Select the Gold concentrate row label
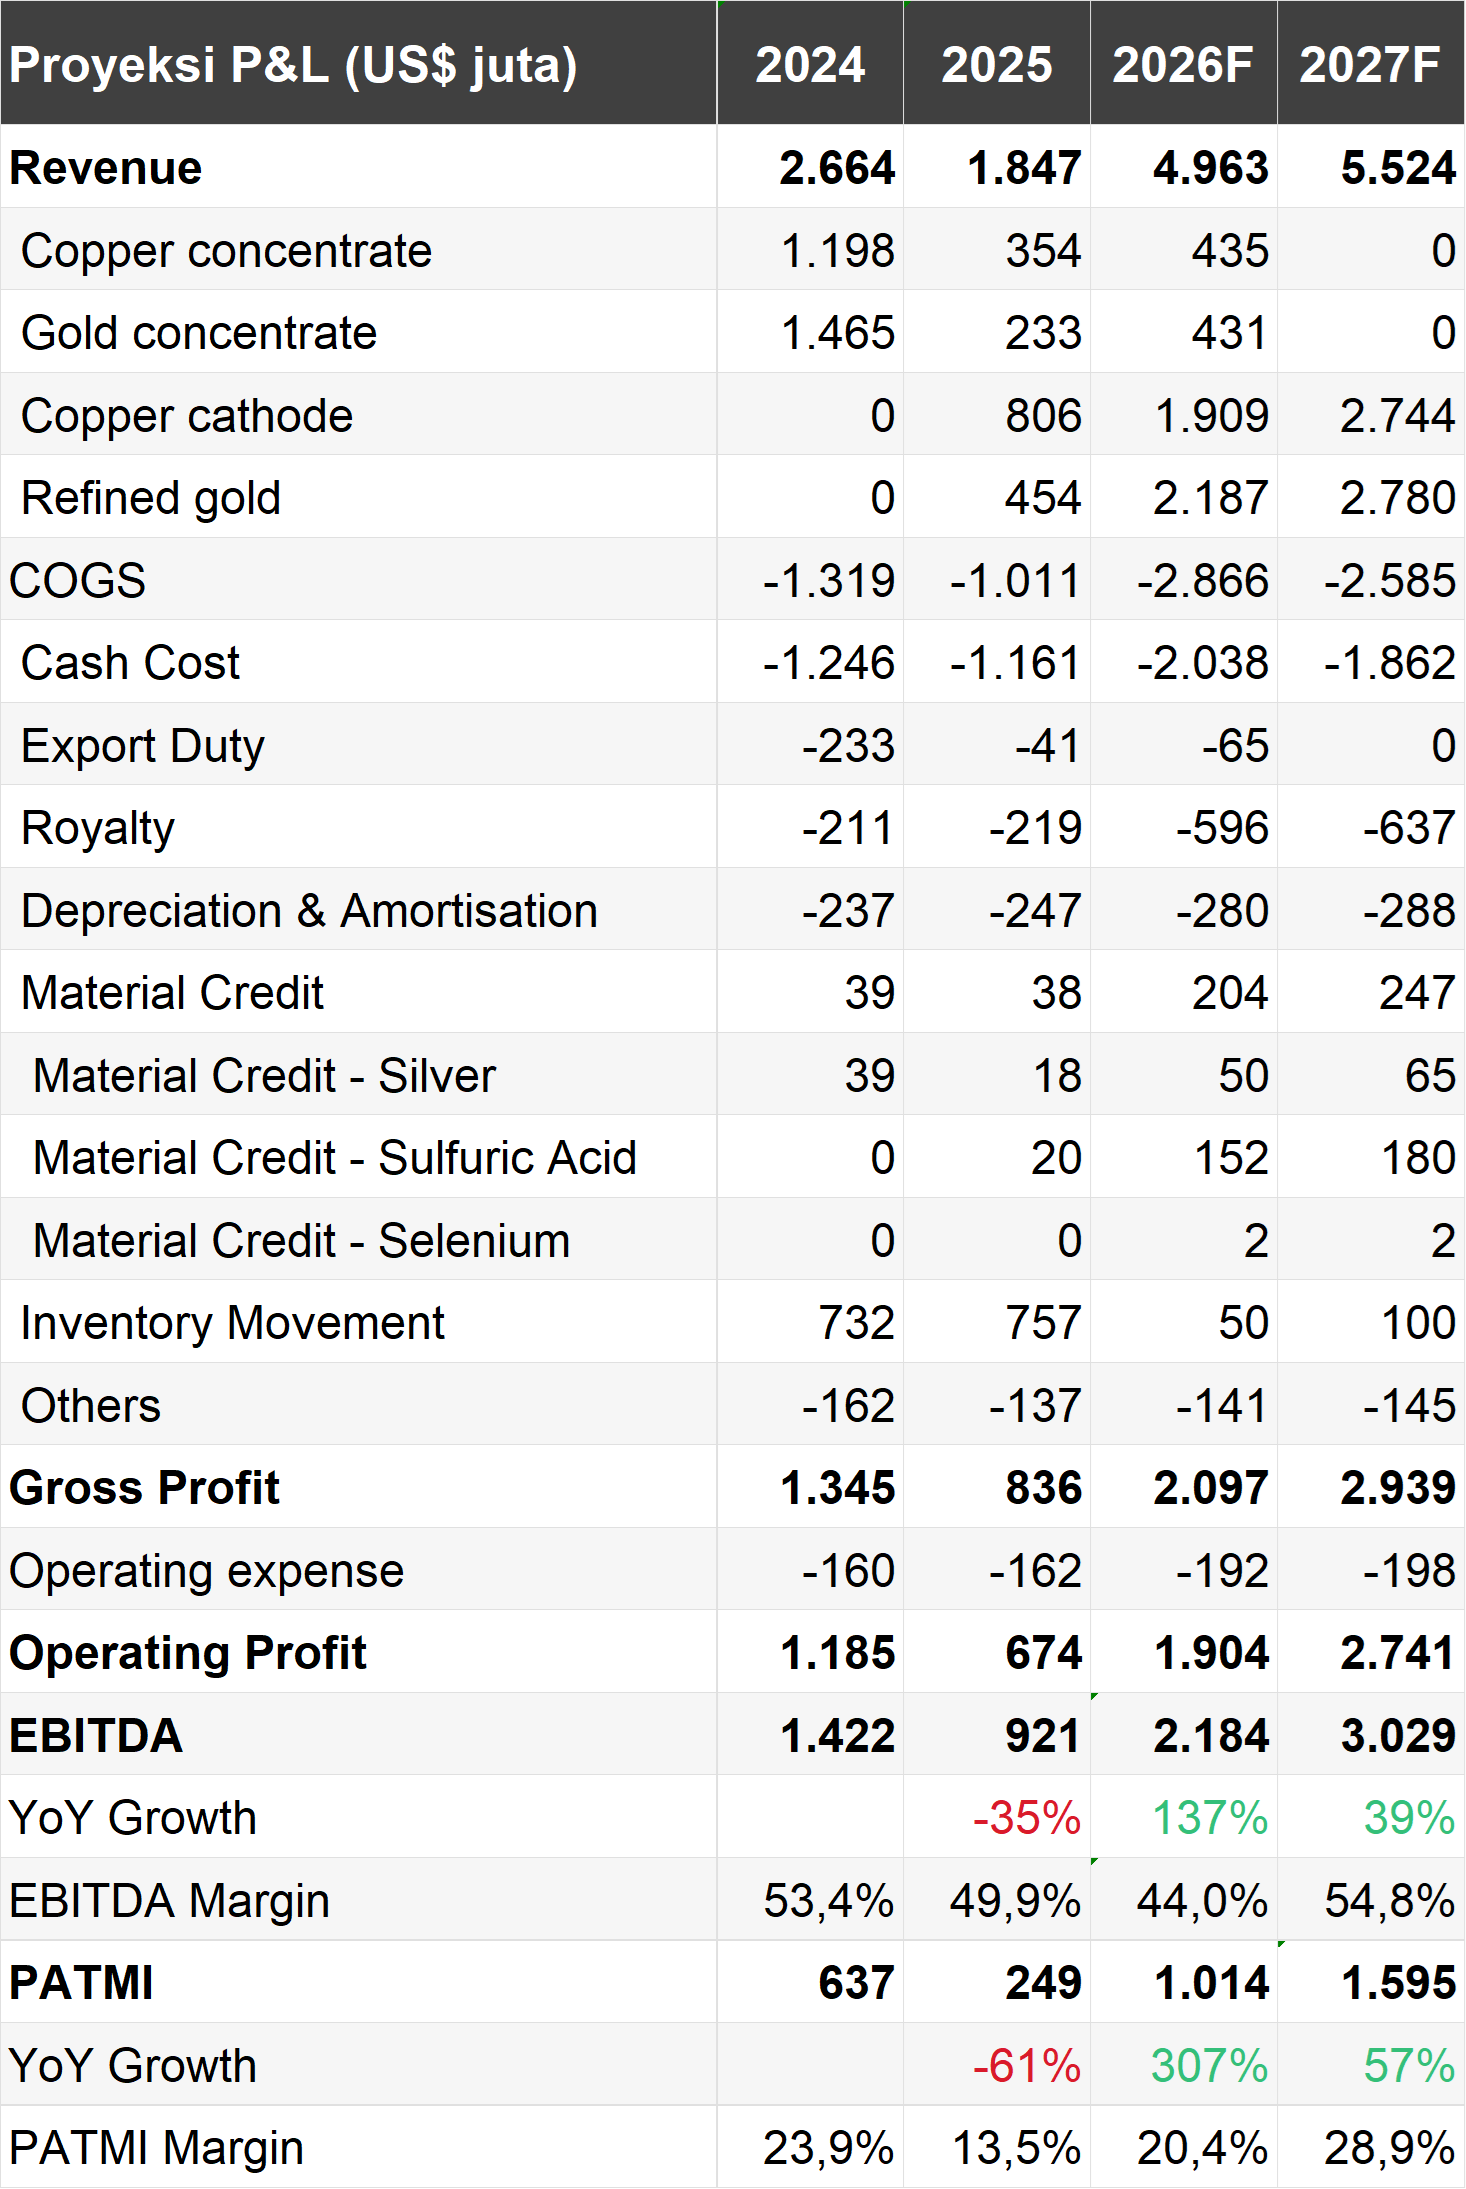Viewport: 1466px width, 2189px height. [x=199, y=333]
